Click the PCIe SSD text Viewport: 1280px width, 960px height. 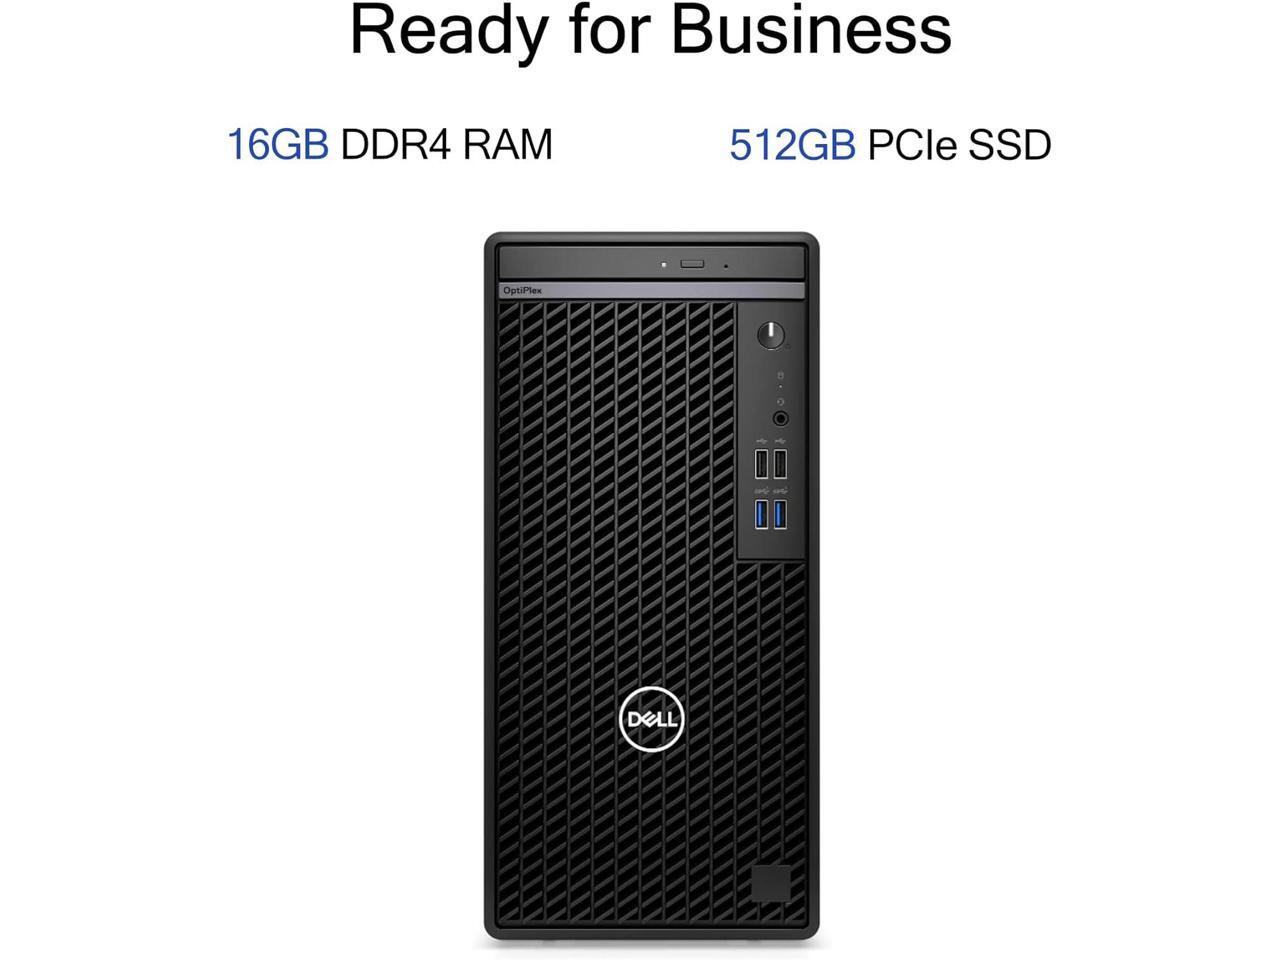[959, 144]
